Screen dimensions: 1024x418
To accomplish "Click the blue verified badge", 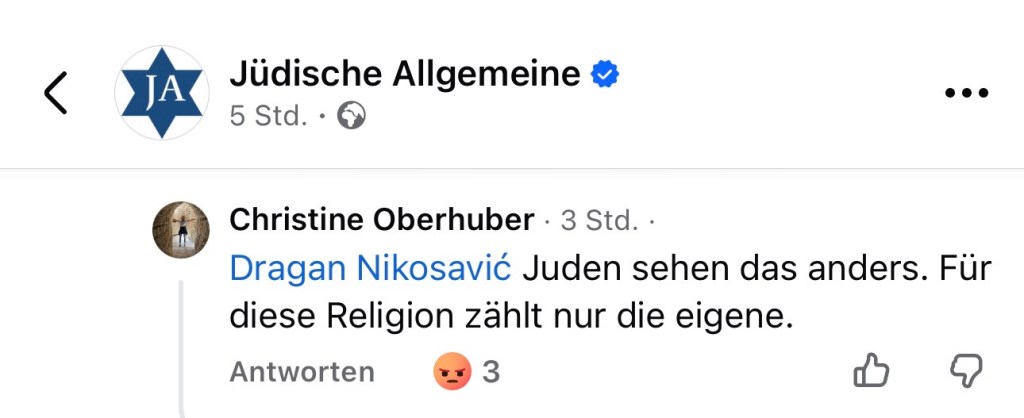I will point(604,74).
